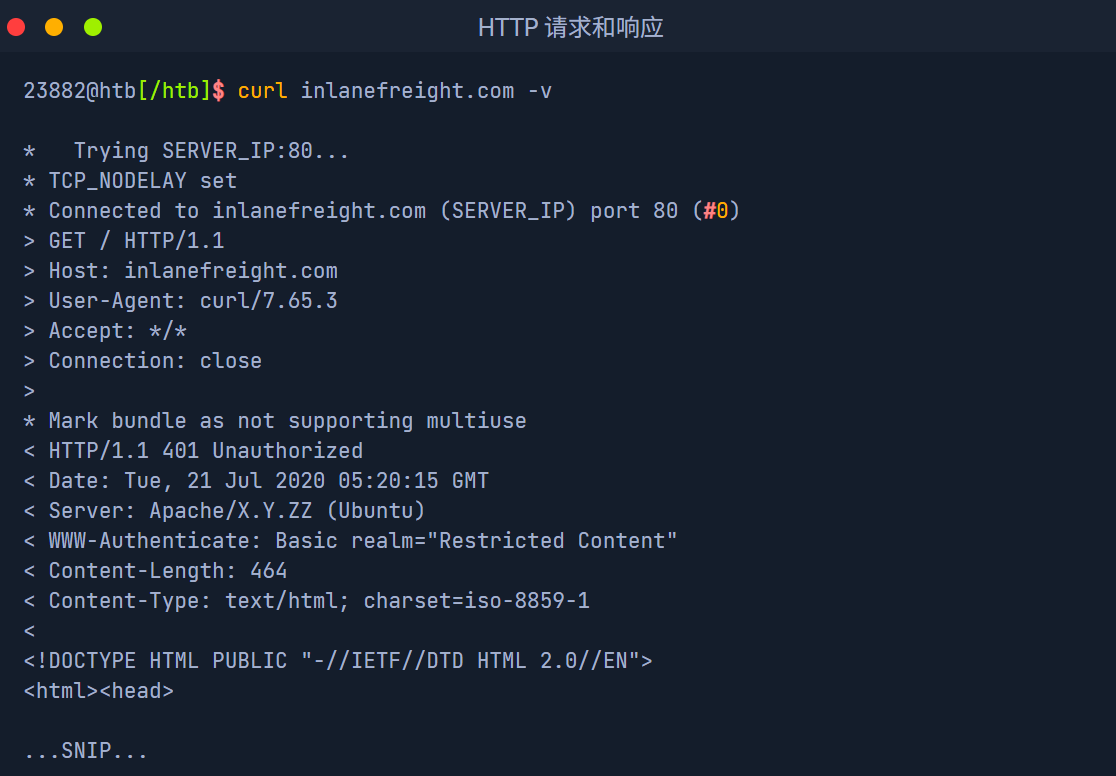Click the yellow minimize window button
This screenshot has width=1116, height=776.
point(54,27)
